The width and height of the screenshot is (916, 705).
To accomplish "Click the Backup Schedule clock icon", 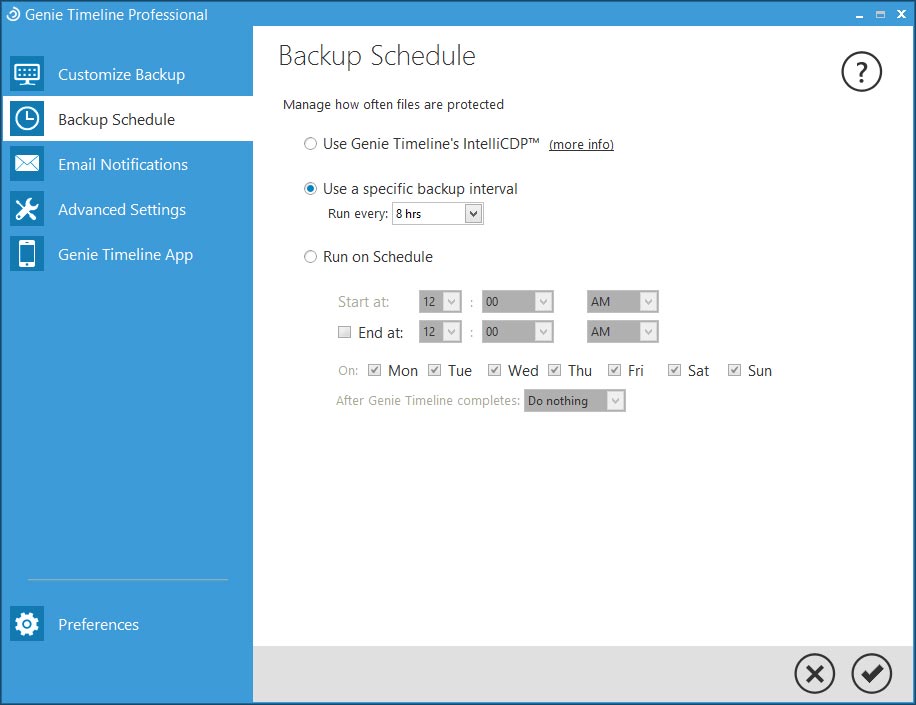I will 27,119.
